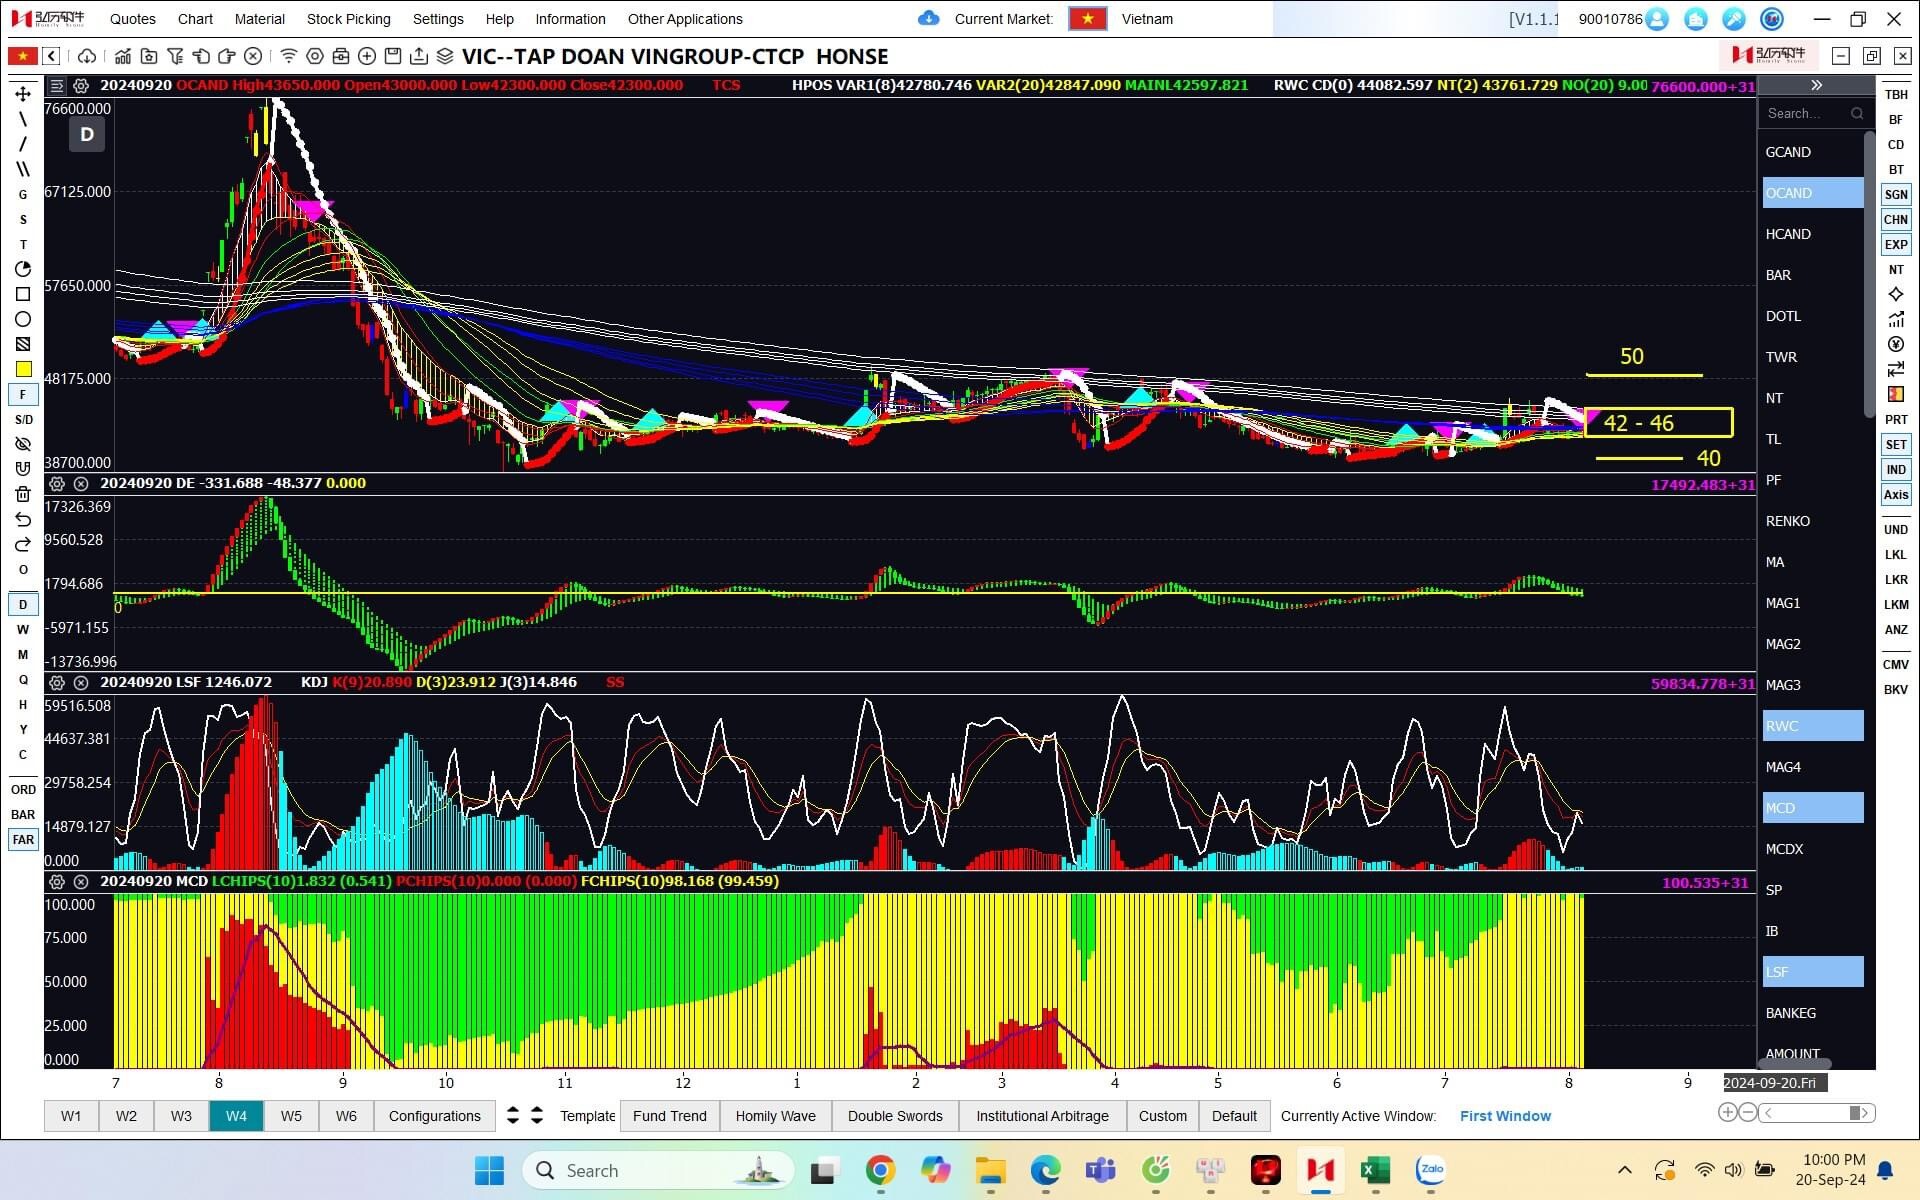Toggle the Axis button on right toolbar
Image resolution: width=1920 pixels, height=1200 pixels.
pos(1896,494)
